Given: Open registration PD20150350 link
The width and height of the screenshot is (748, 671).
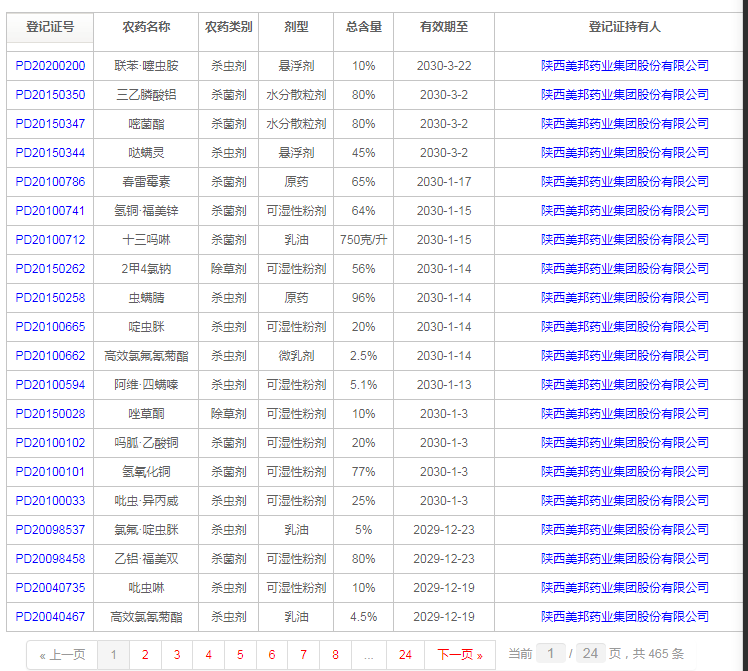Looking at the screenshot, I should [50, 95].
